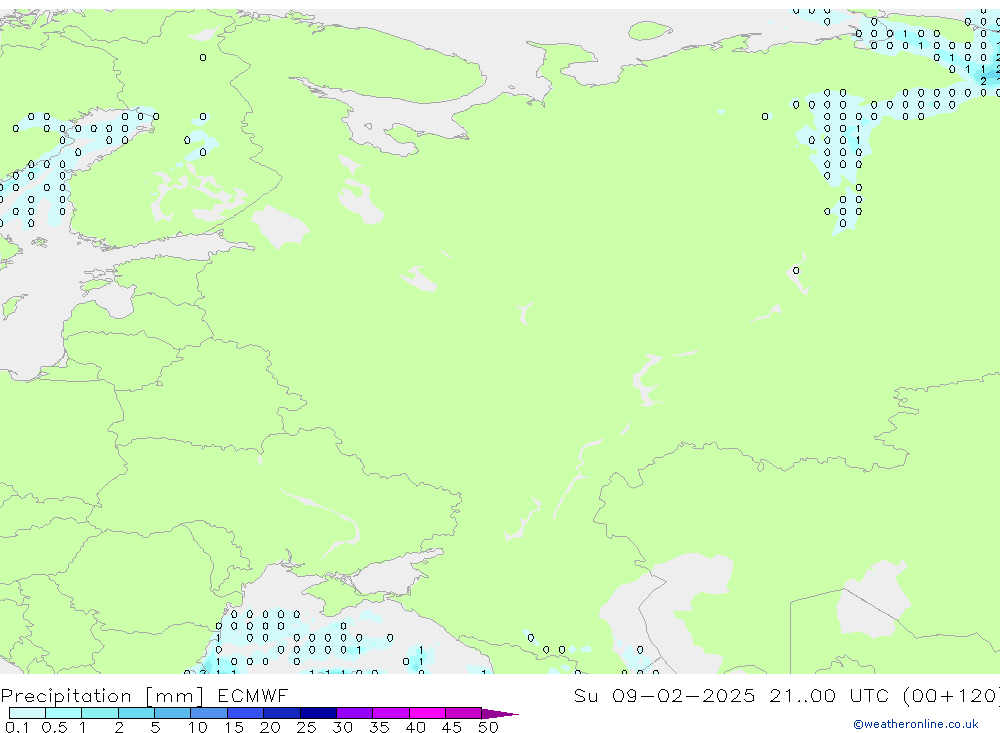
Task: Click the 20–25 mm legend swatch
Action: point(282,713)
